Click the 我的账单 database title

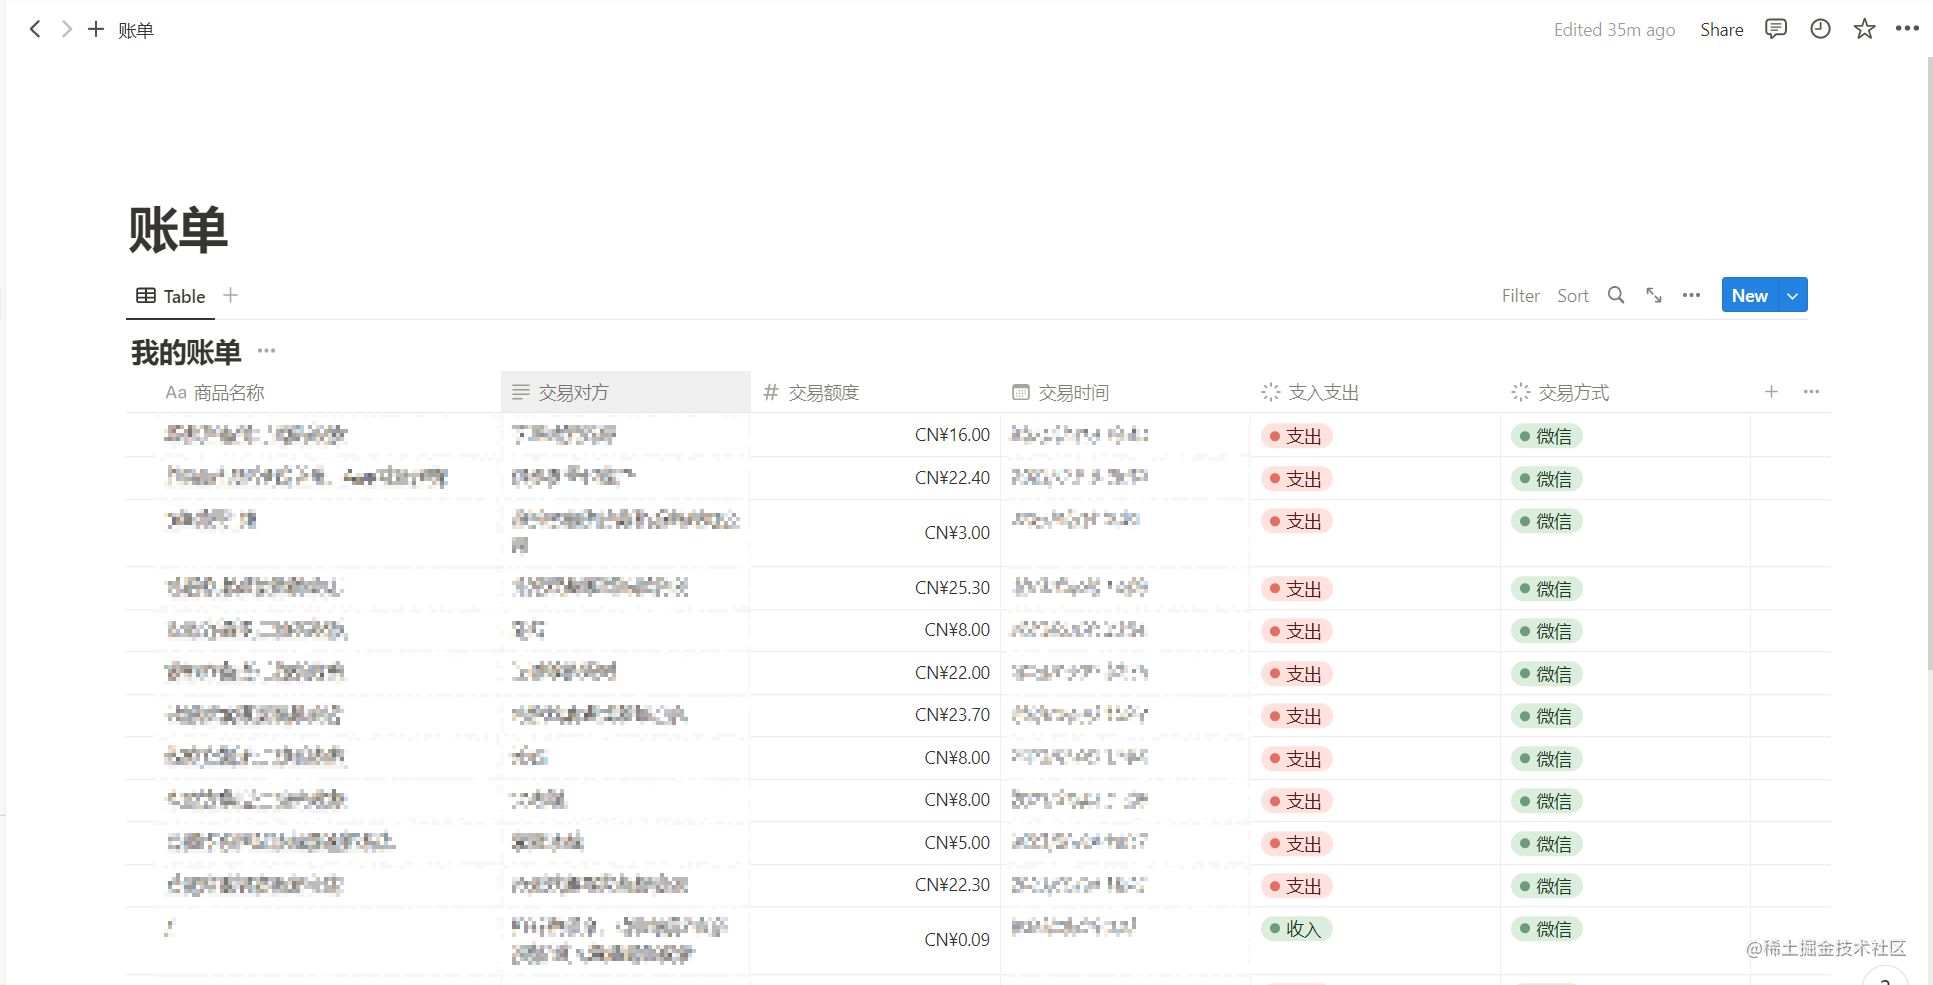pyautogui.click(x=186, y=352)
